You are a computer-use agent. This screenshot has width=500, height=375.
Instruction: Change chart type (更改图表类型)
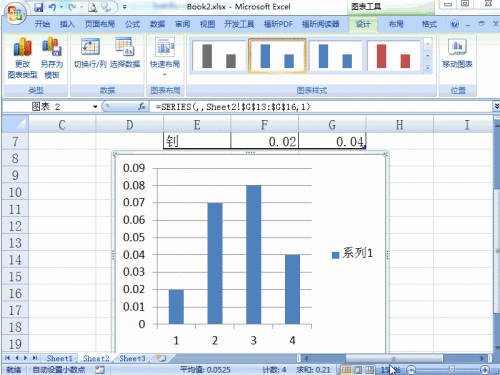[x=22, y=58]
